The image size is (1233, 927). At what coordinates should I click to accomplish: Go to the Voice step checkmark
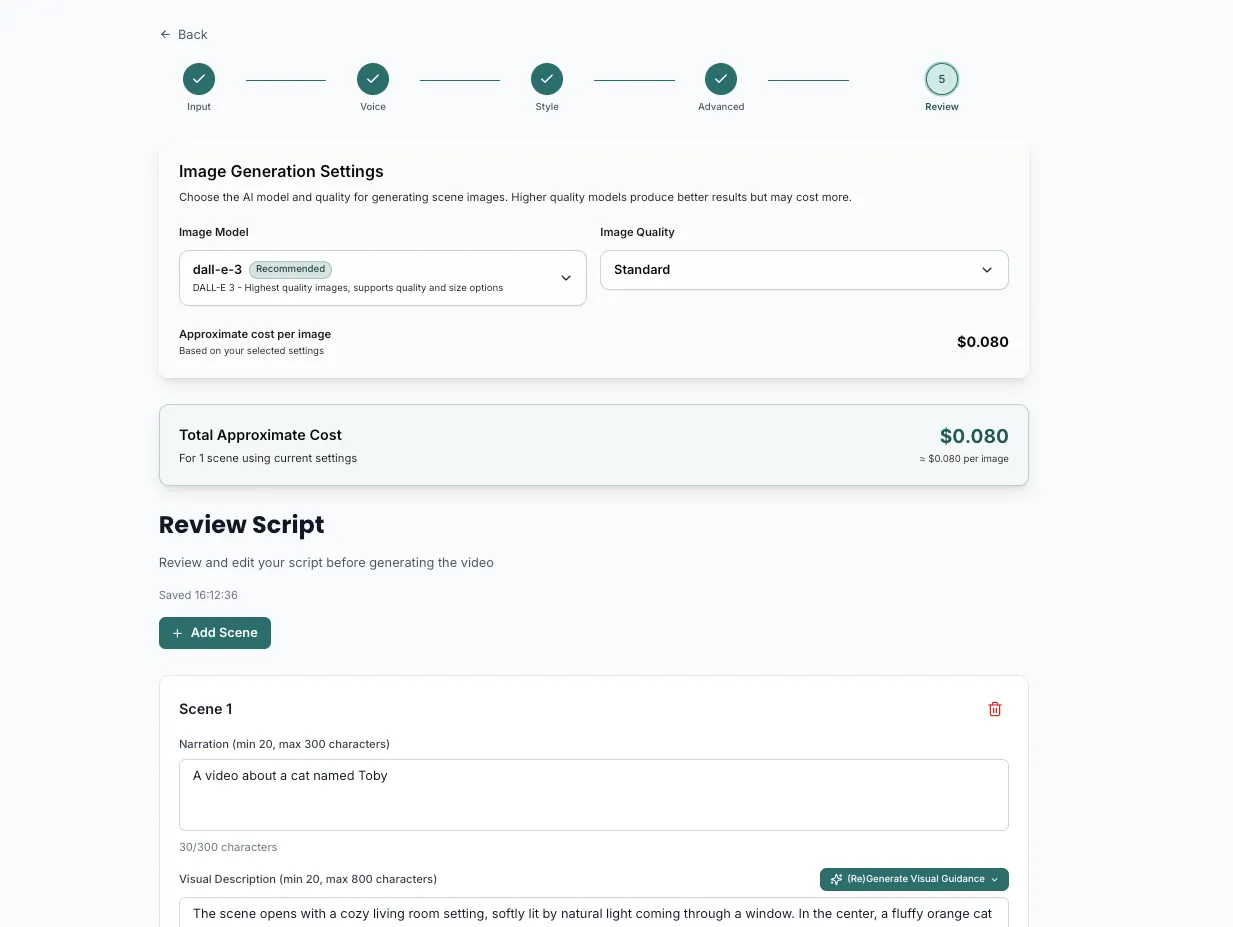(373, 79)
